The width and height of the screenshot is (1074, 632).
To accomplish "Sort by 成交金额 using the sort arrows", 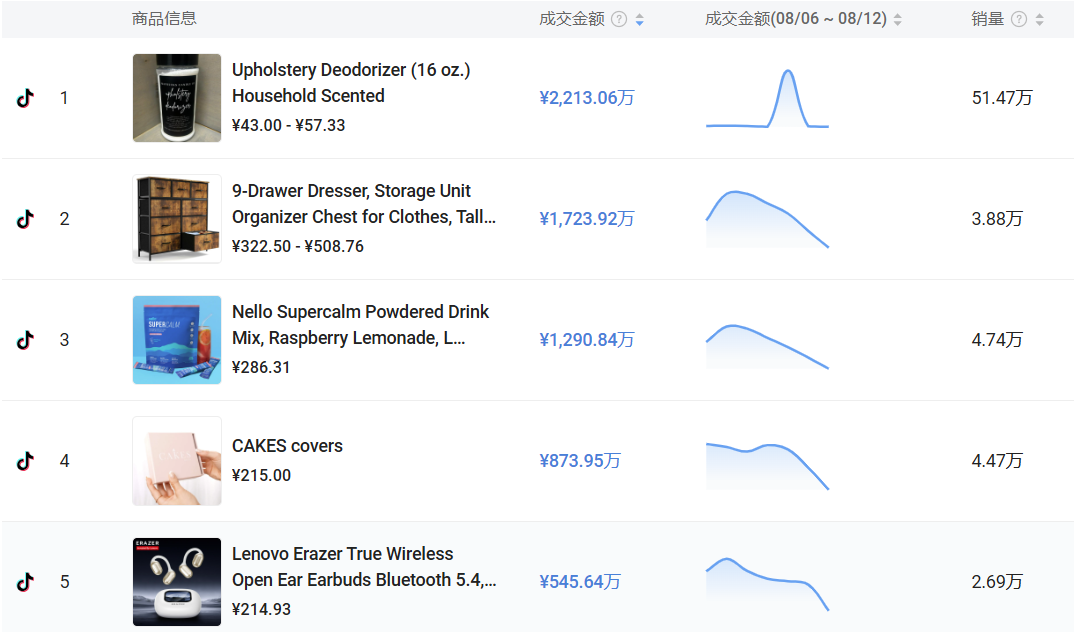I will (639, 19).
